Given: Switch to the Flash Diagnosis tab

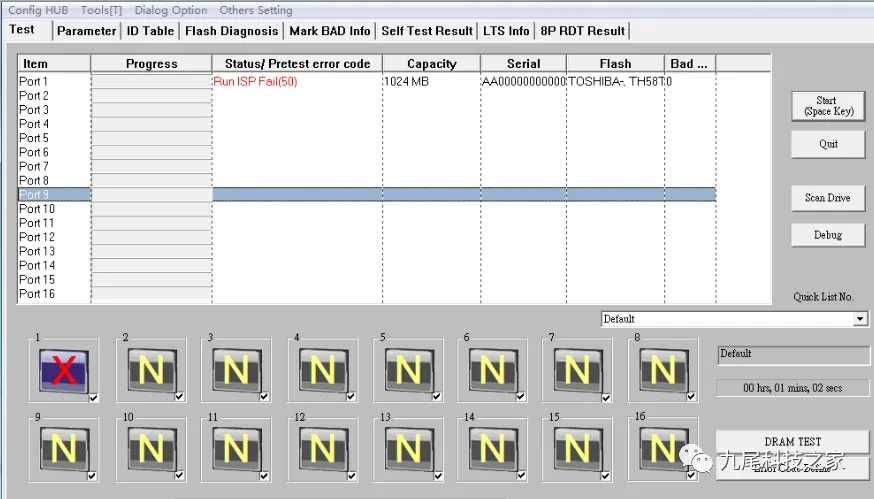Looking at the screenshot, I should (x=231, y=31).
